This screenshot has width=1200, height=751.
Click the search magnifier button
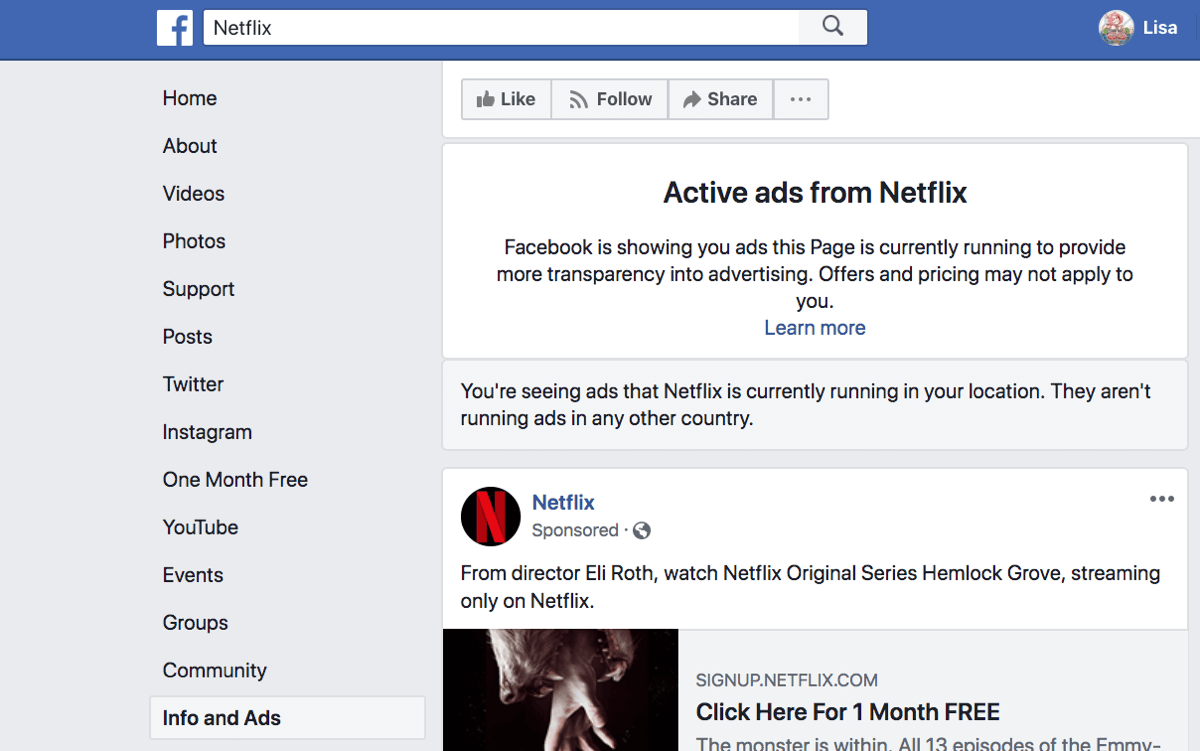(833, 28)
